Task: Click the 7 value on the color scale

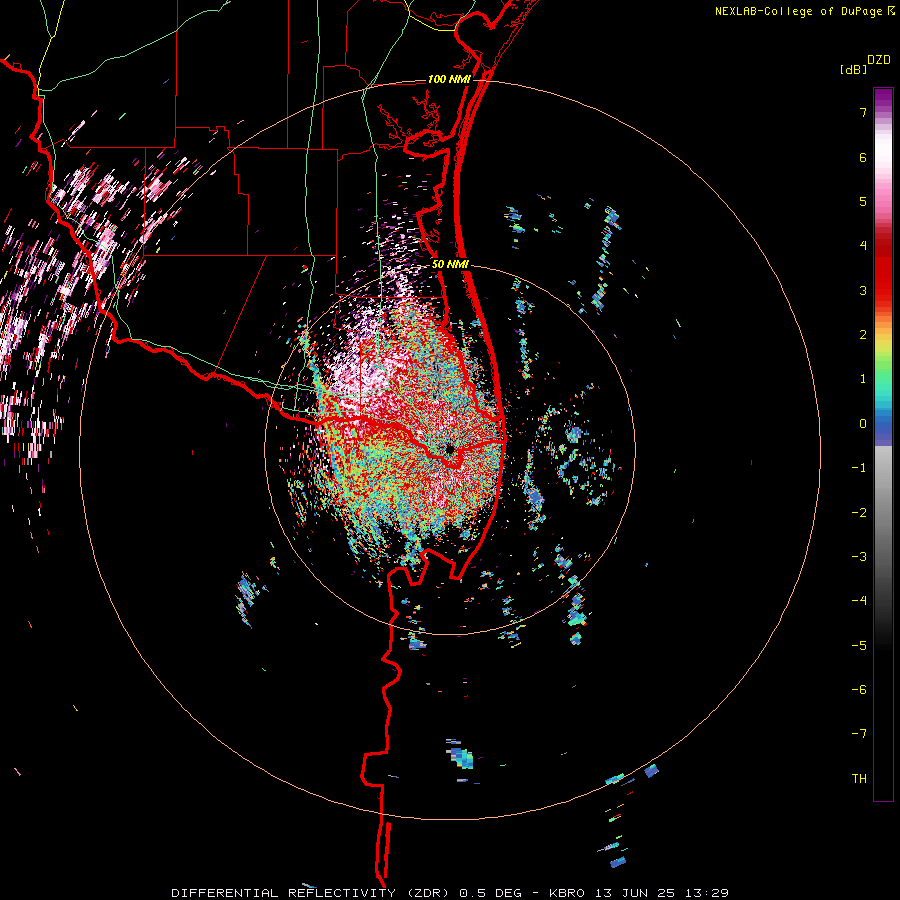Action: [863, 112]
